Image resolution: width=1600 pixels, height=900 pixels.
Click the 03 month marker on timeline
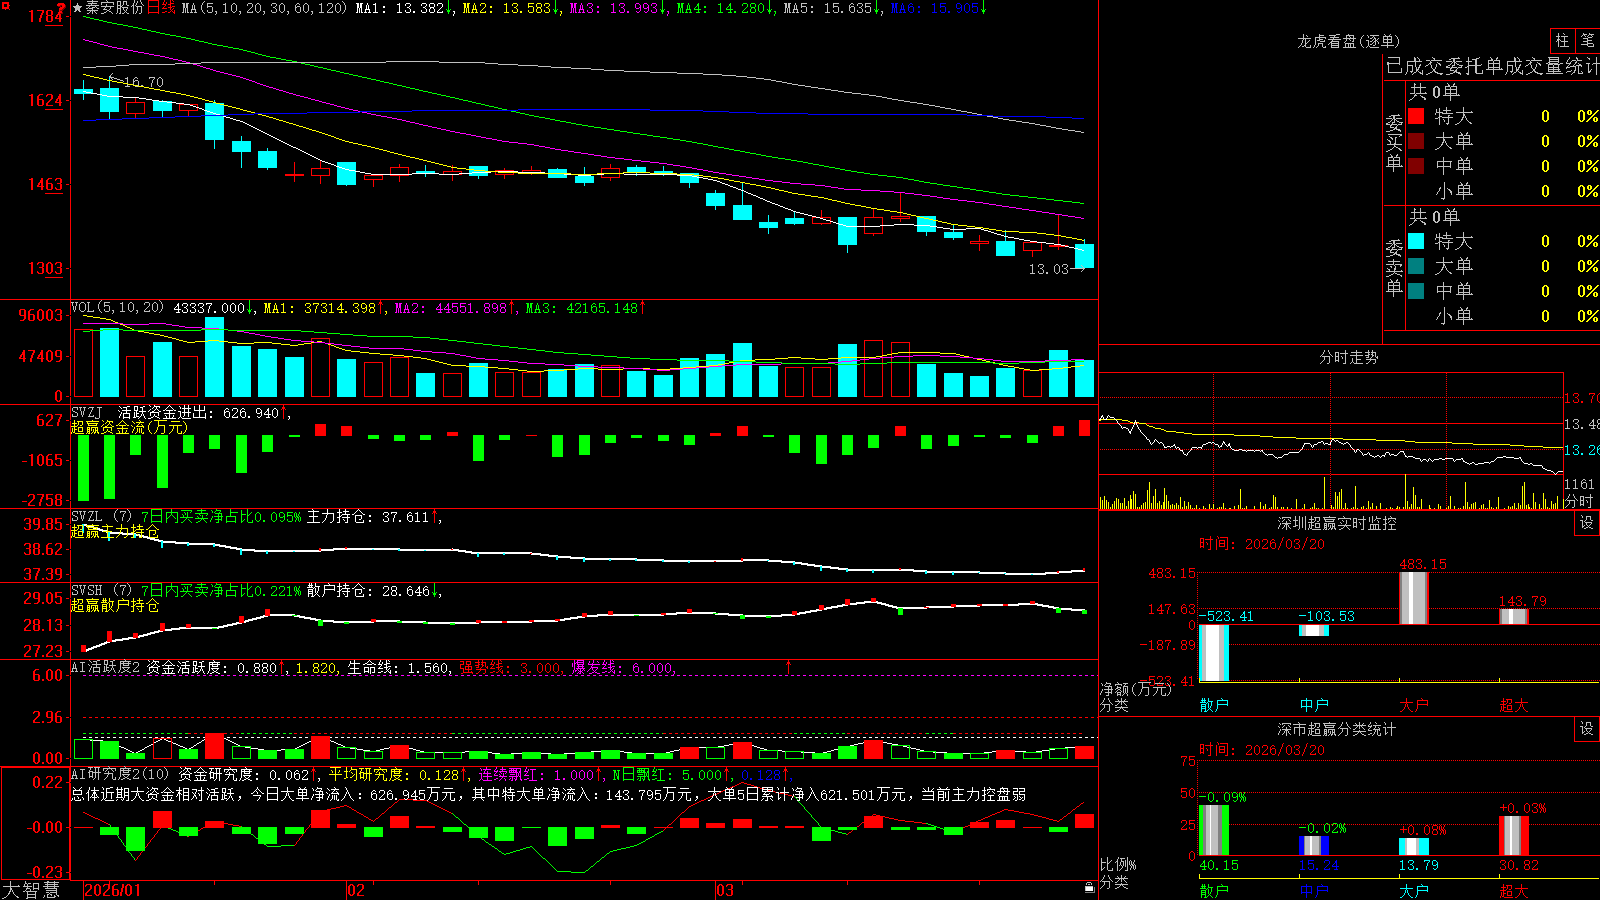[725, 890]
